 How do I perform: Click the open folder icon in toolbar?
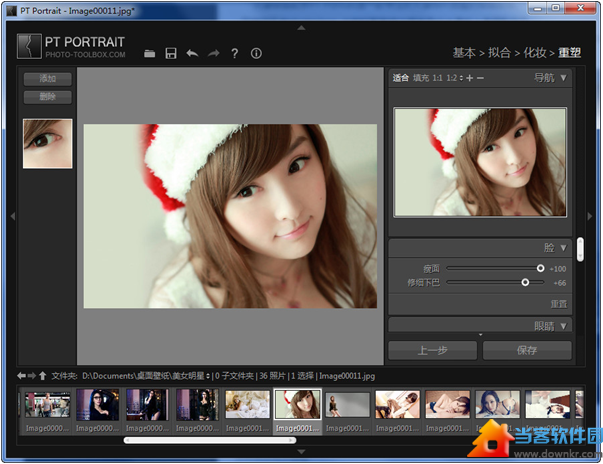pos(150,53)
